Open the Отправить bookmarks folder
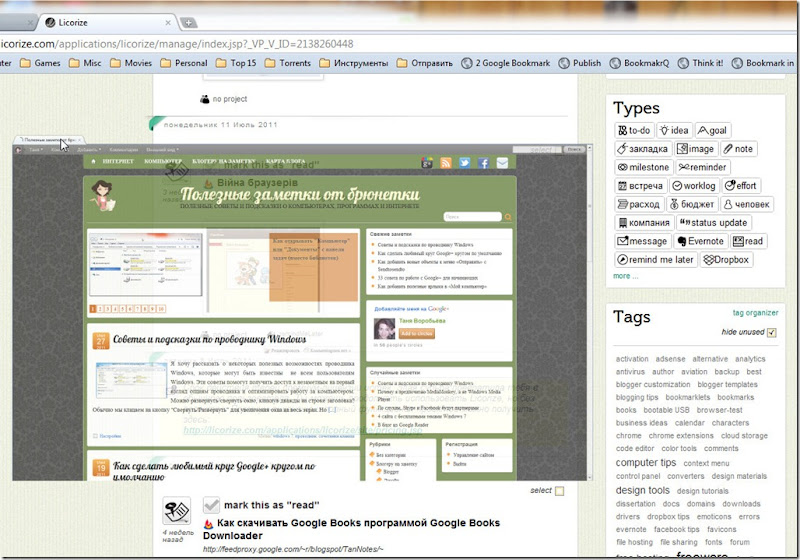Viewport: 800px width, 560px height. tap(425, 63)
